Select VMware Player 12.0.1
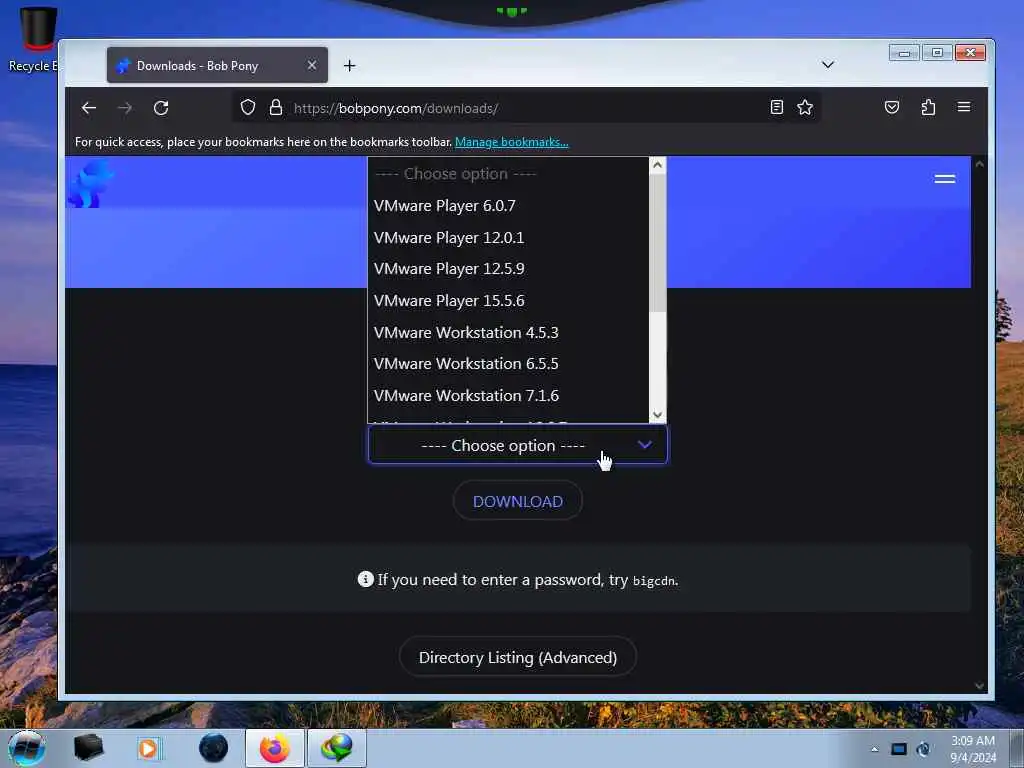This screenshot has width=1024, height=768. [x=508, y=238]
